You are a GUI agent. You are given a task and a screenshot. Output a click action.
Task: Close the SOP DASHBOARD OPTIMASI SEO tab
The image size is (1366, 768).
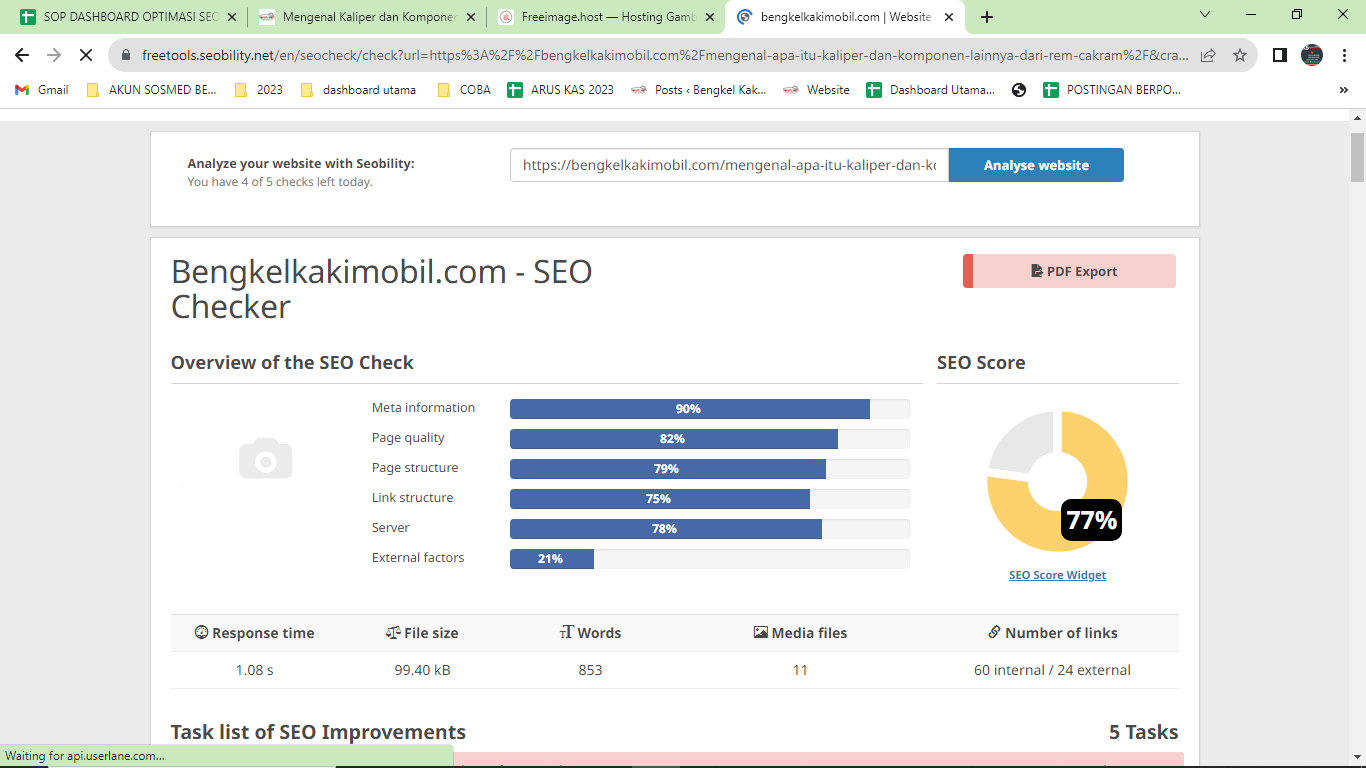pos(232,17)
